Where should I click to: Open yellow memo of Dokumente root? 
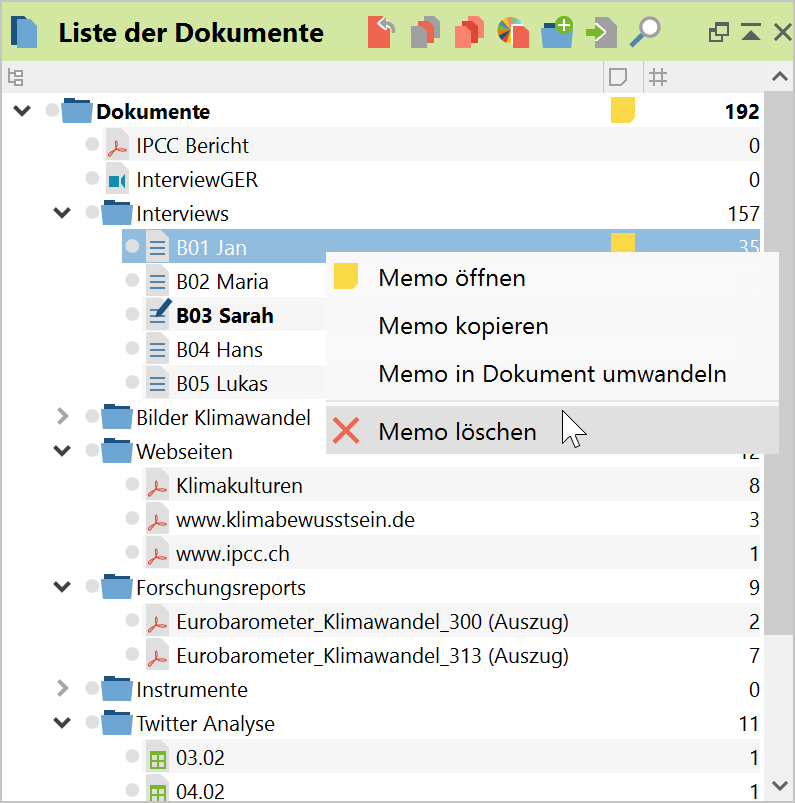click(623, 111)
